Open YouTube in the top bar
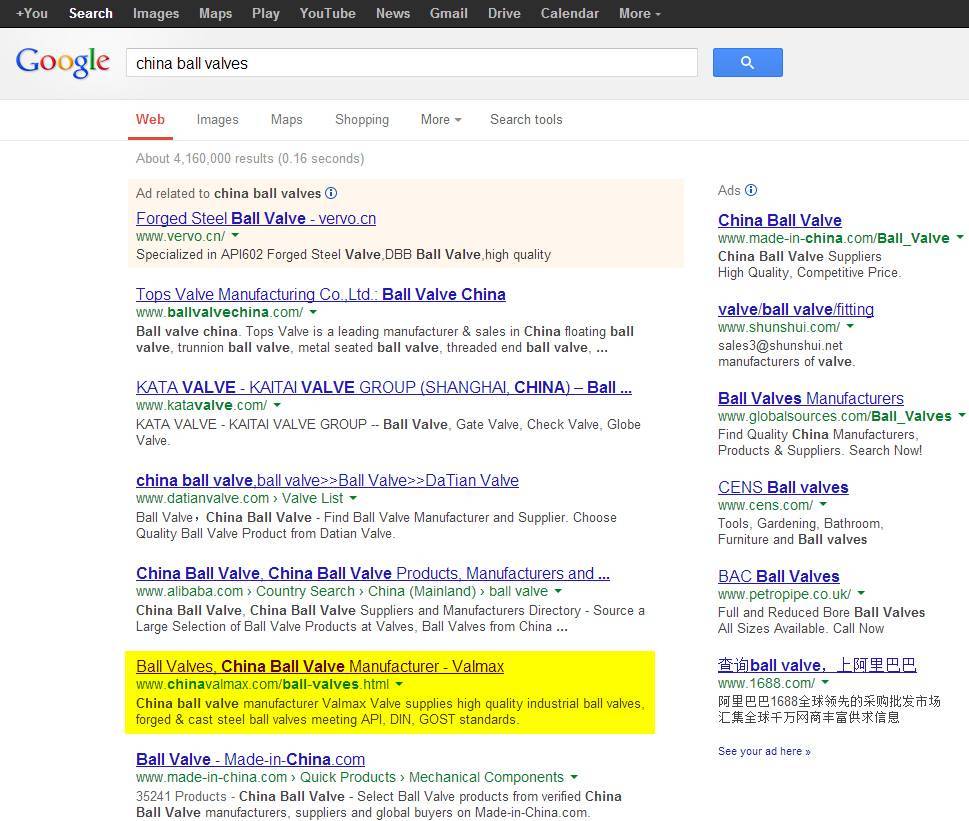 328,14
